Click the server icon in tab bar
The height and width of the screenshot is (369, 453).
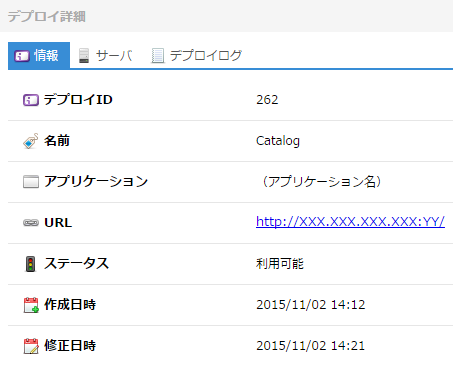point(84,55)
